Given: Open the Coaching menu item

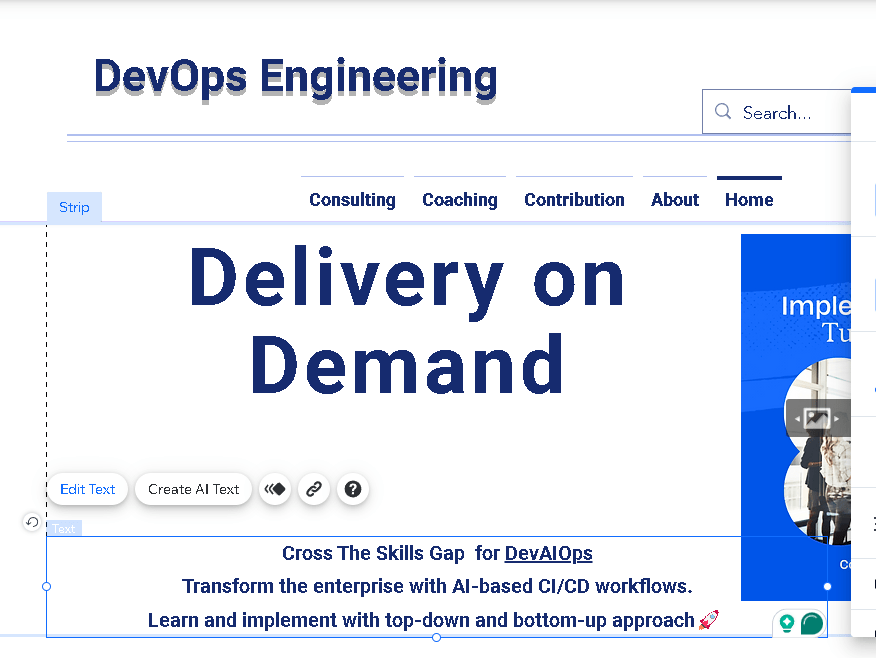Looking at the screenshot, I should pos(460,199).
